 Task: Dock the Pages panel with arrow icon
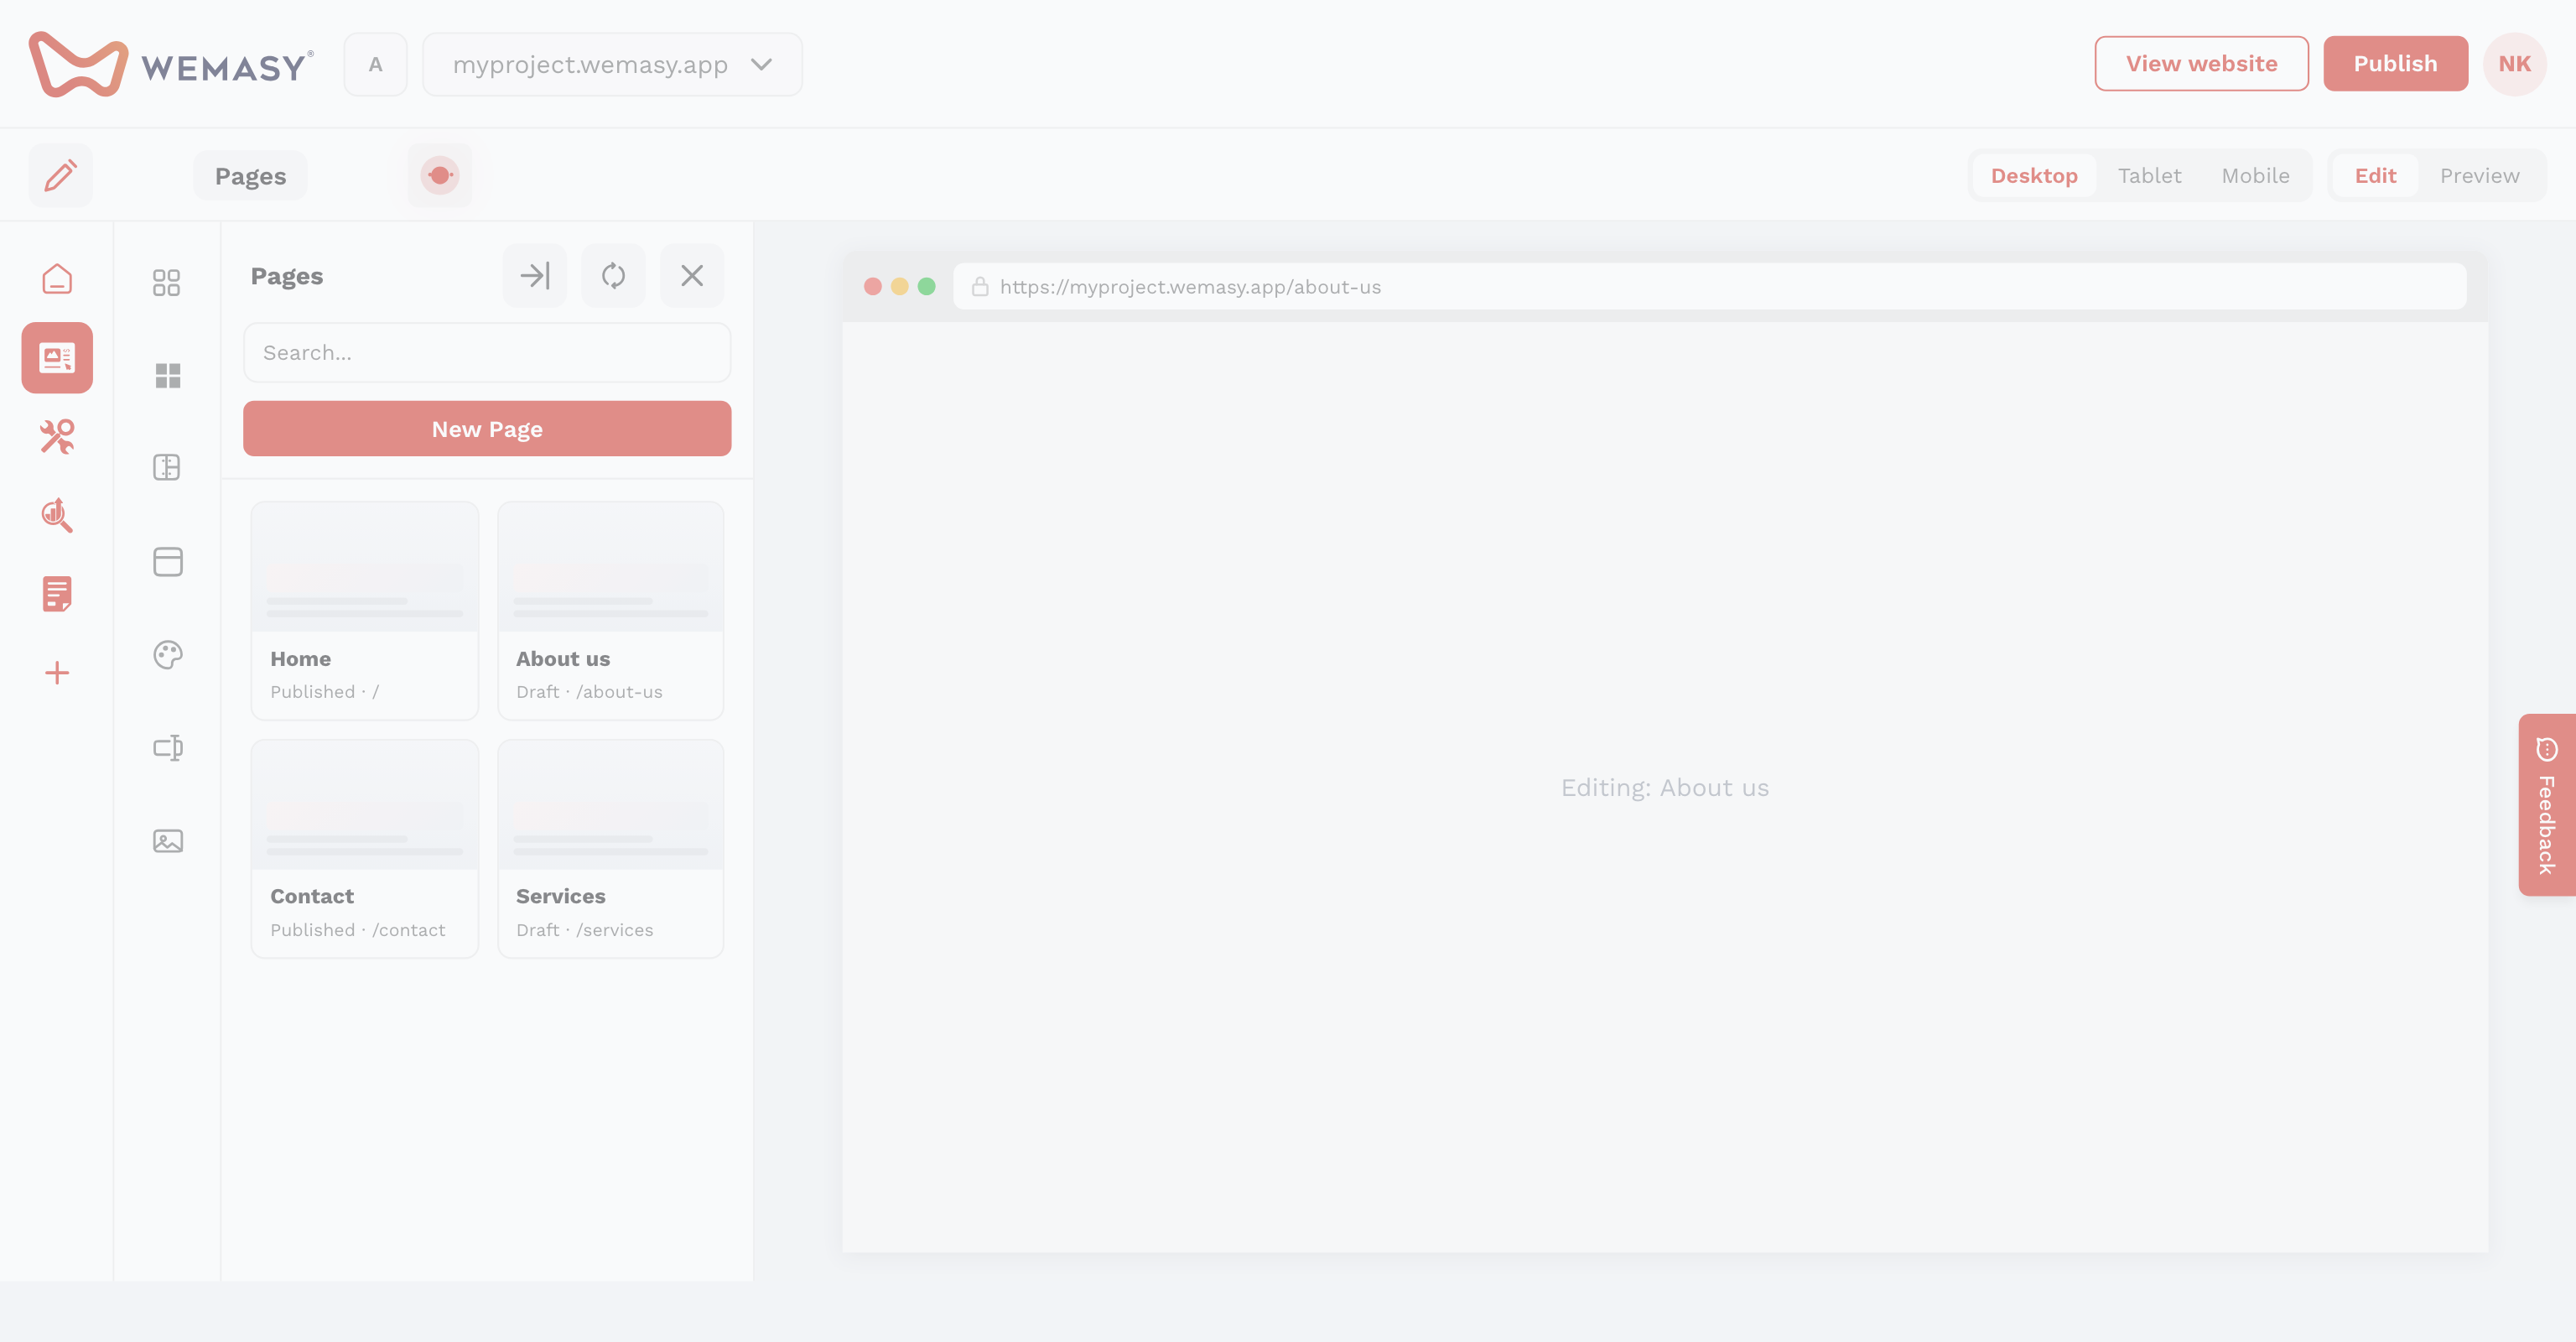(x=535, y=275)
